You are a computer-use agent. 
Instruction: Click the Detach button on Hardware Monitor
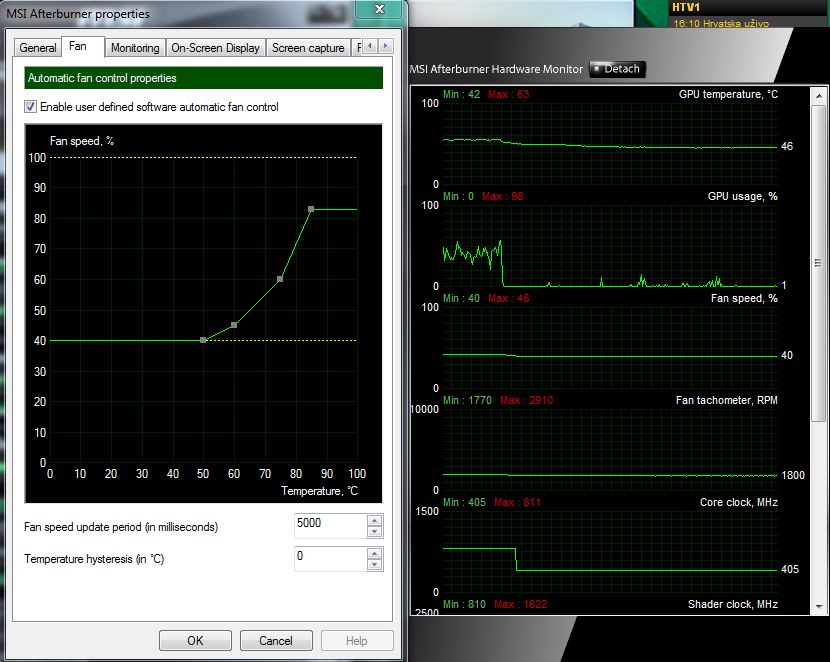[617, 69]
